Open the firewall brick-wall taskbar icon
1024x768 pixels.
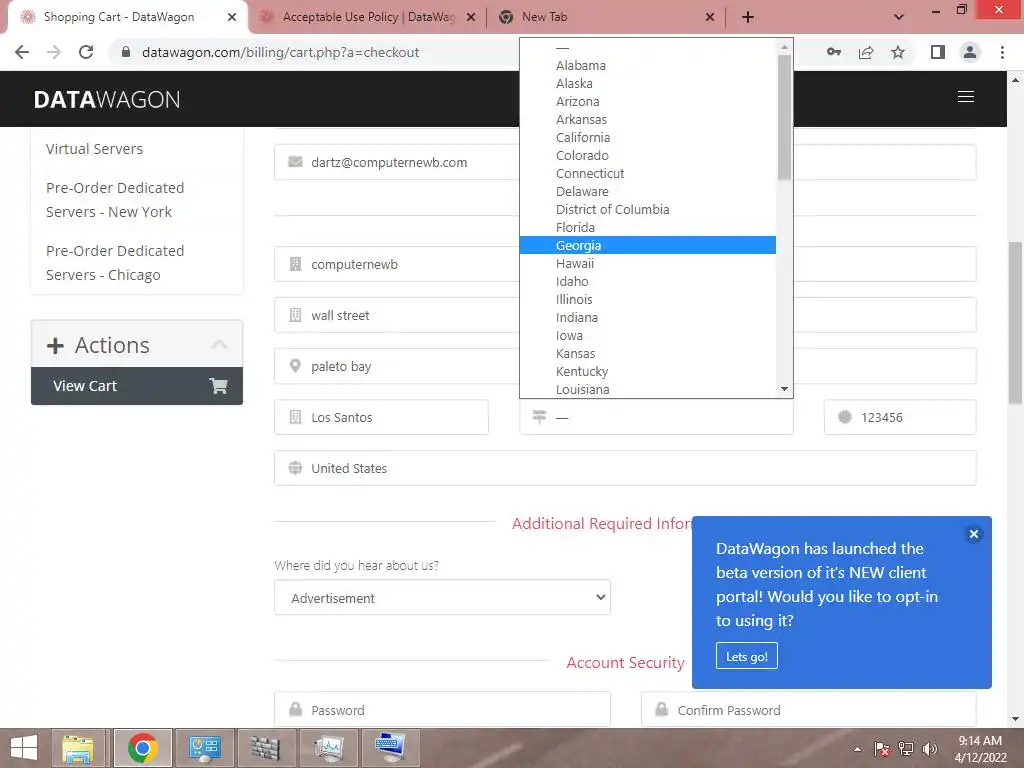[266, 748]
